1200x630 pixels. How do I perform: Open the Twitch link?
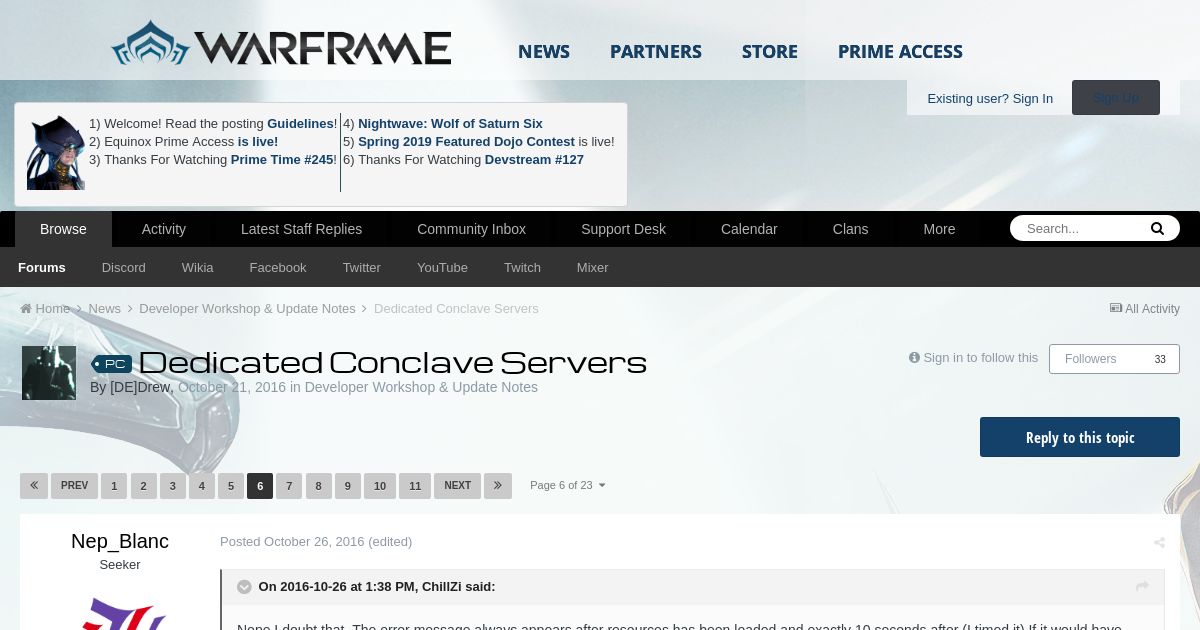coord(522,267)
